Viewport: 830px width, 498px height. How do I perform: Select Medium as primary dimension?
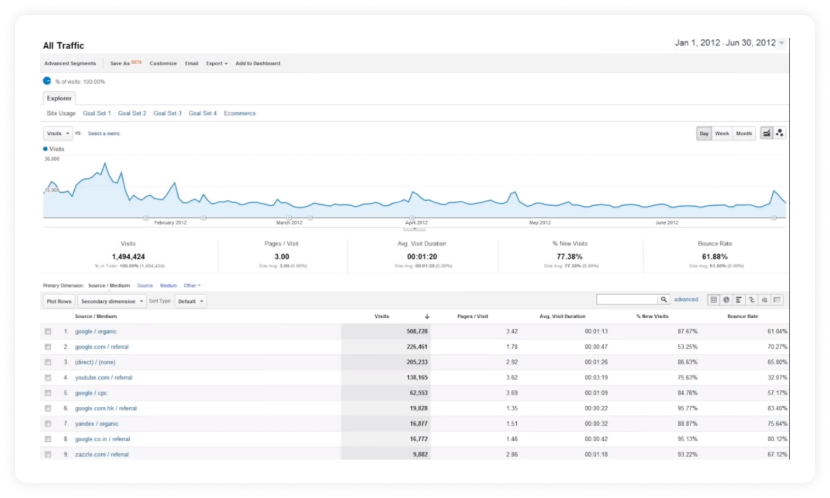(x=168, y=286)
